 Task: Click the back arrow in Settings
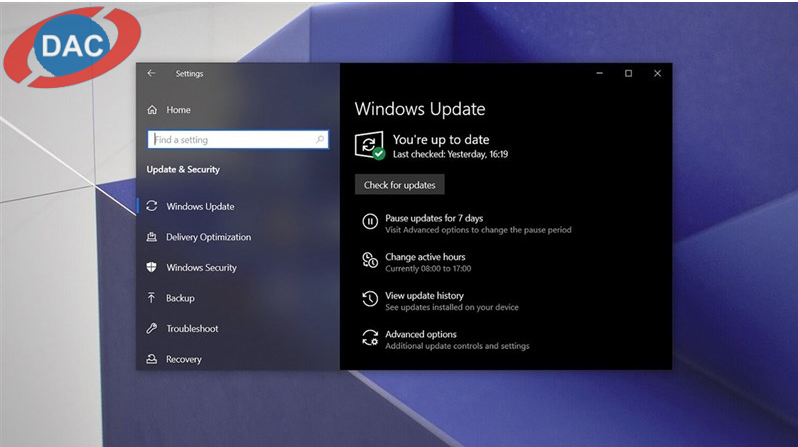[151, 73]
